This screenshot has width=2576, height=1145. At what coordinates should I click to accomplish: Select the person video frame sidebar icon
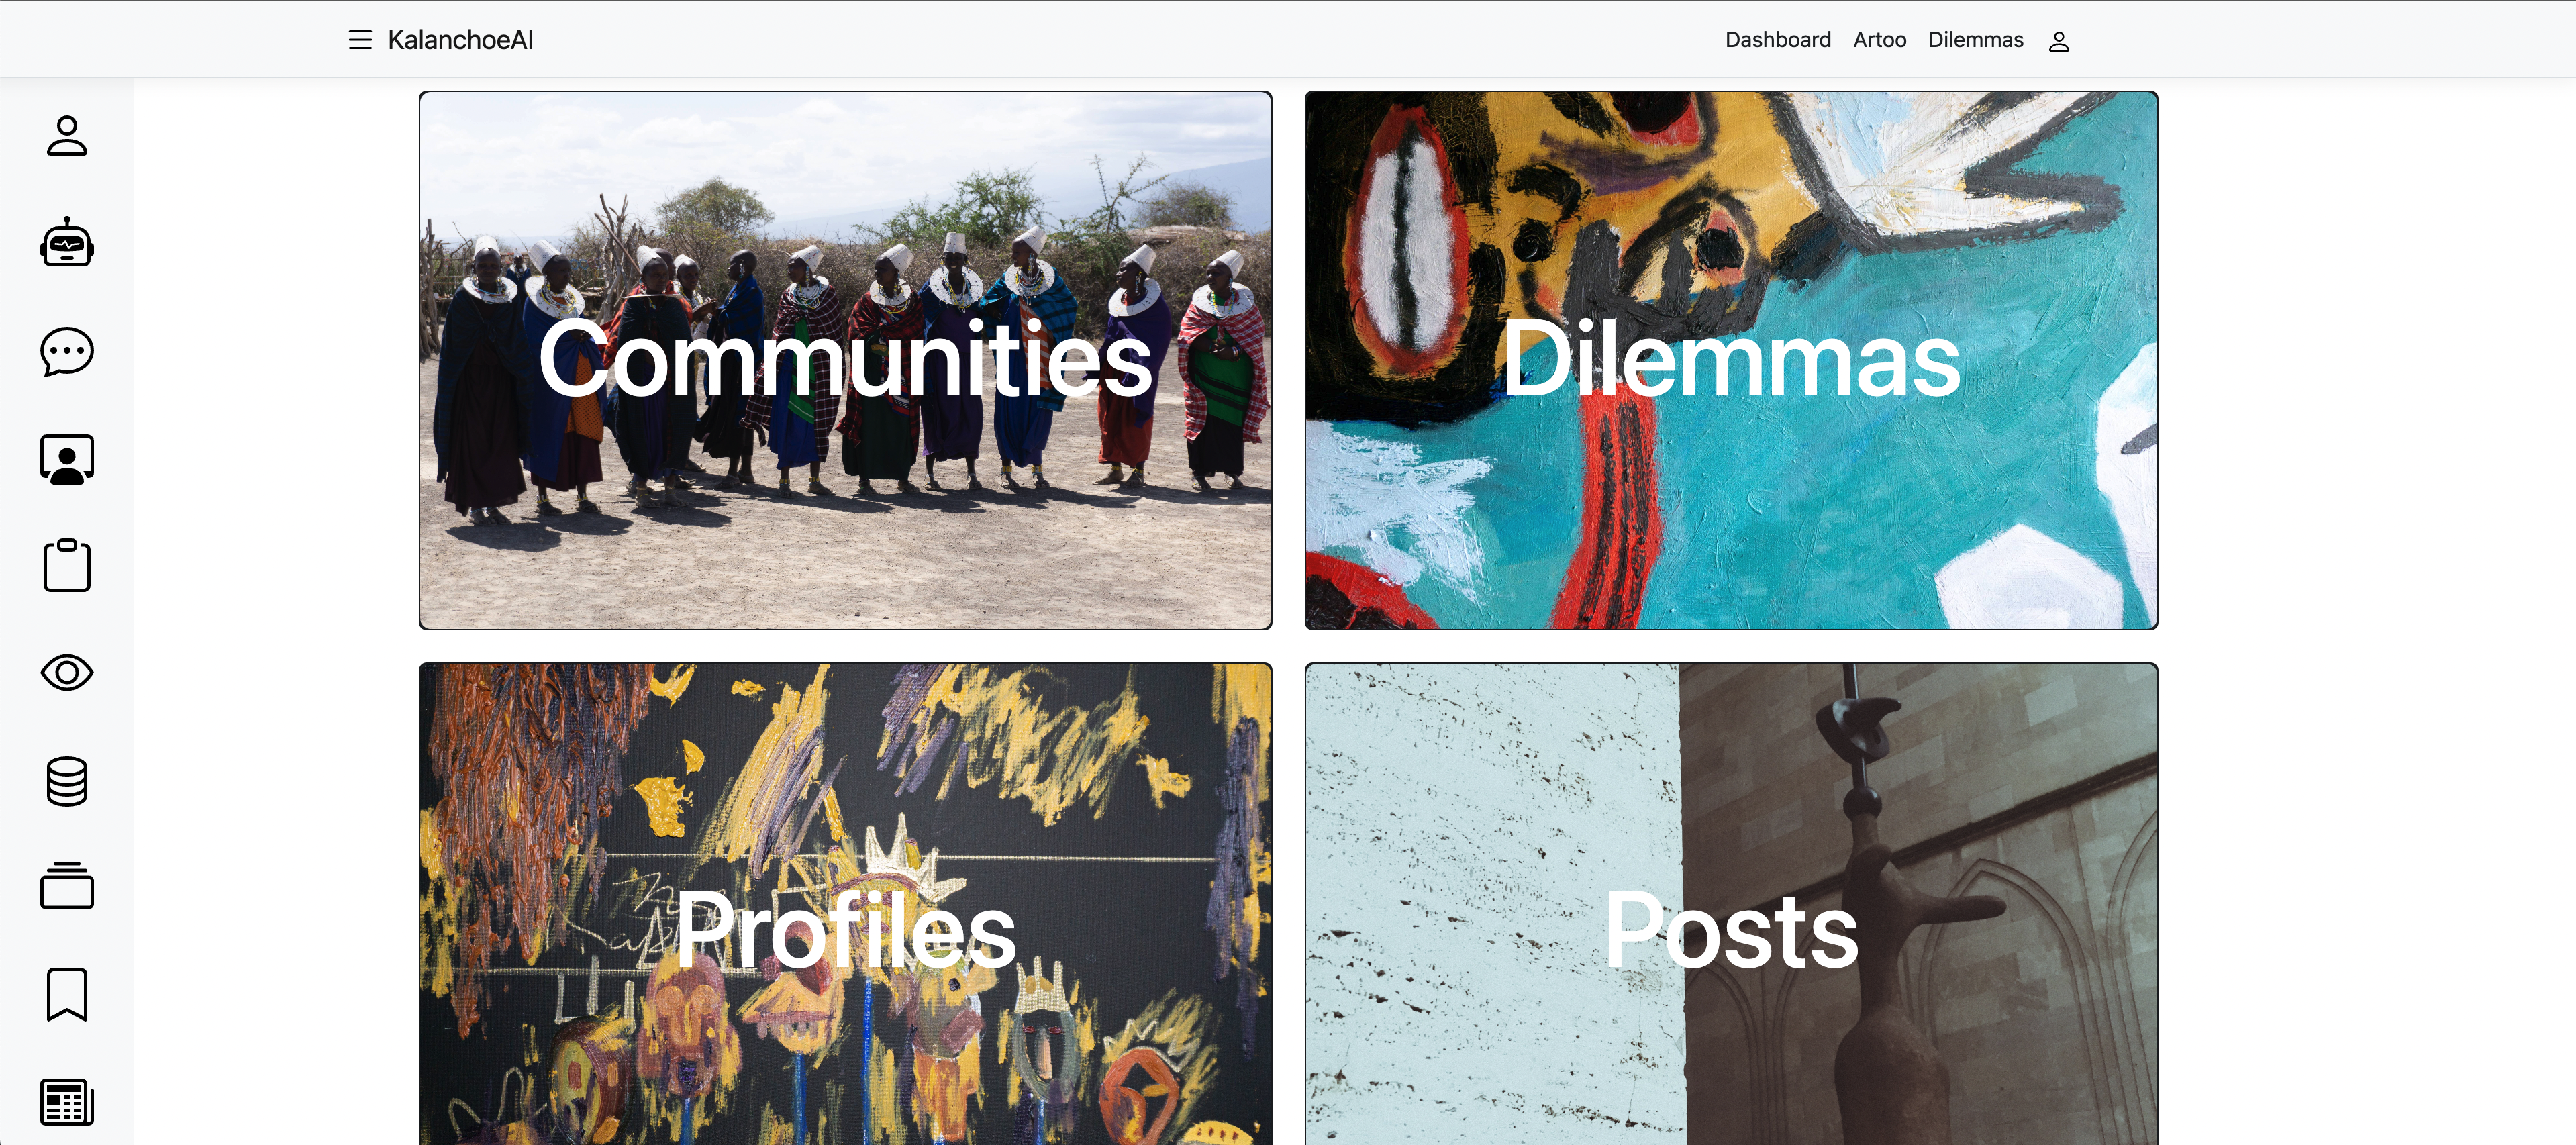click(x=67, y=459)
